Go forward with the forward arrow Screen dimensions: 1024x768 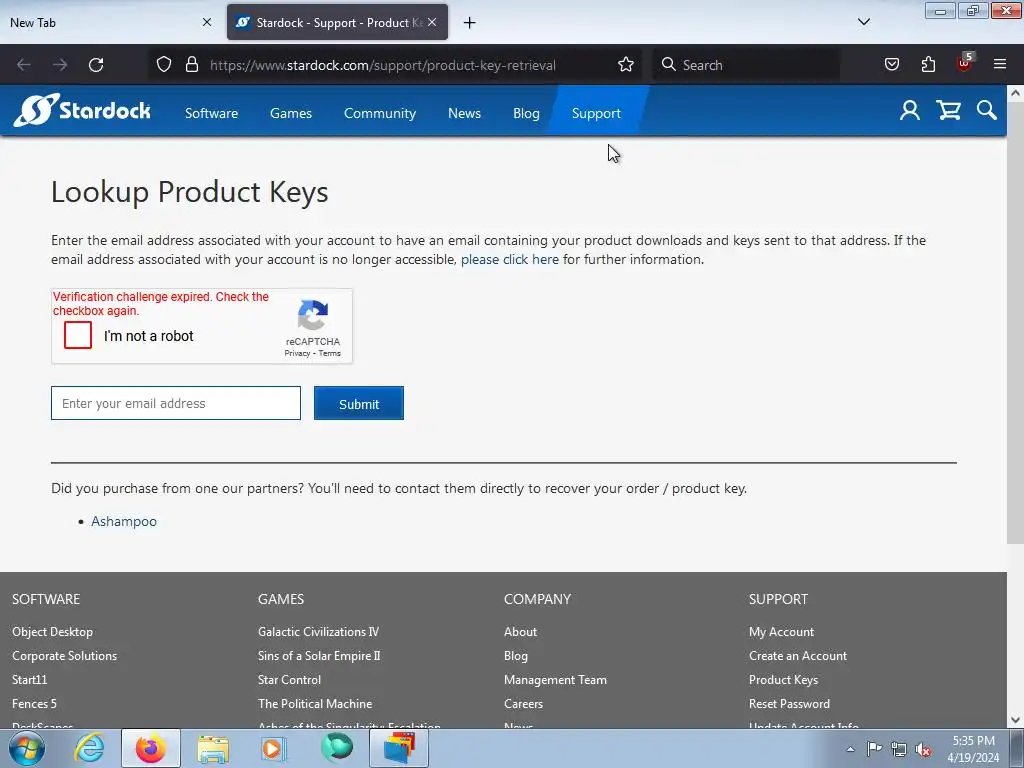click(x=60, y=65)
